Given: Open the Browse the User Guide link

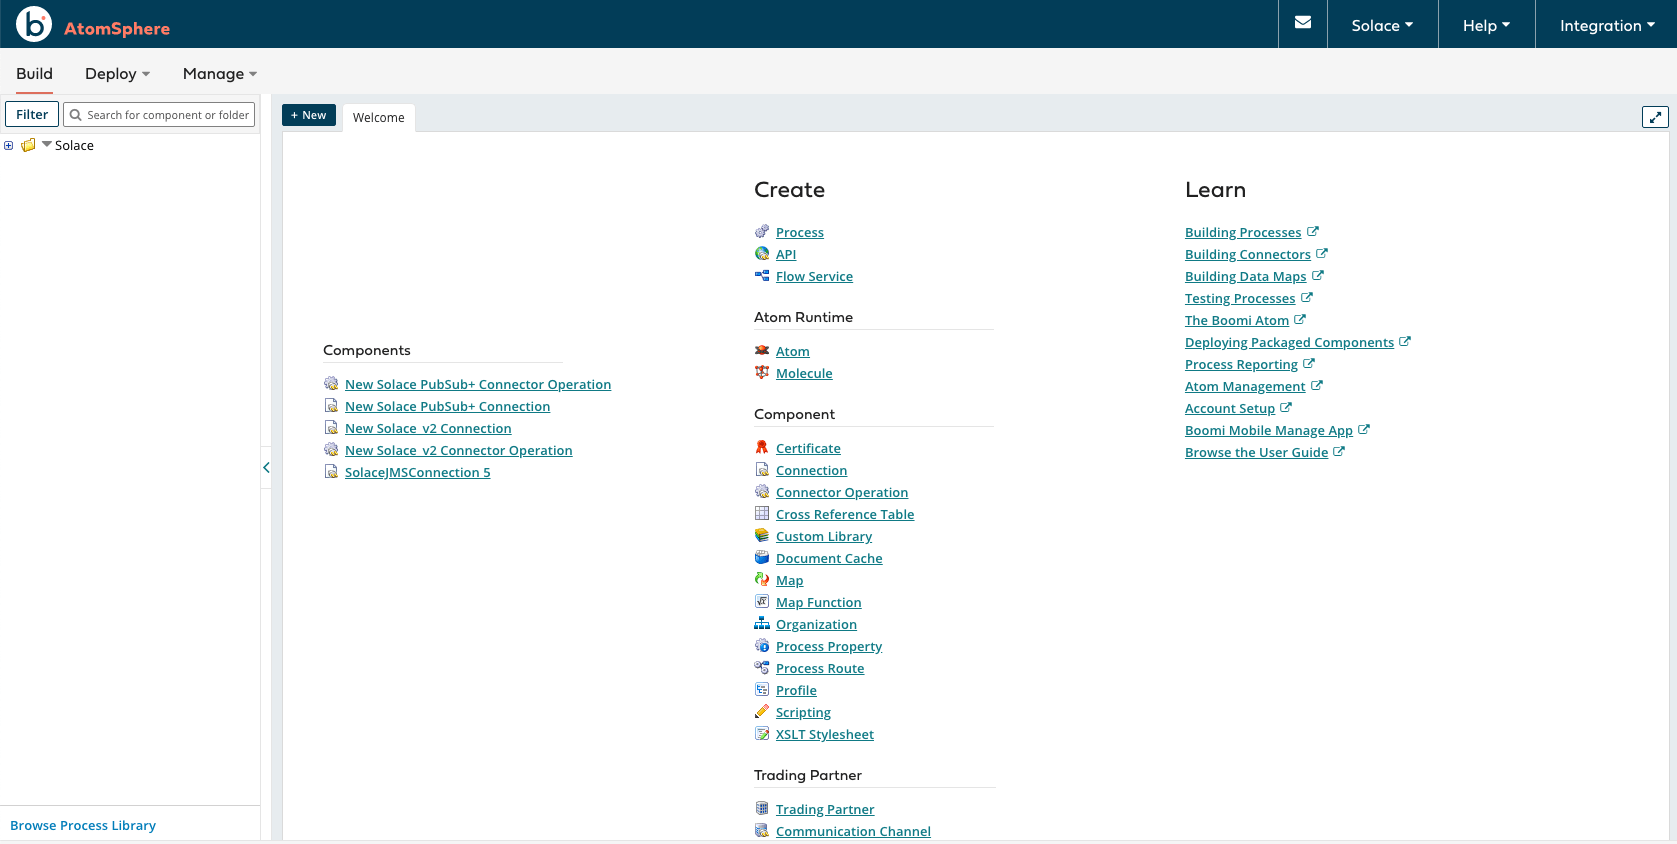Looking at the screenshot, I should 1256,452.
